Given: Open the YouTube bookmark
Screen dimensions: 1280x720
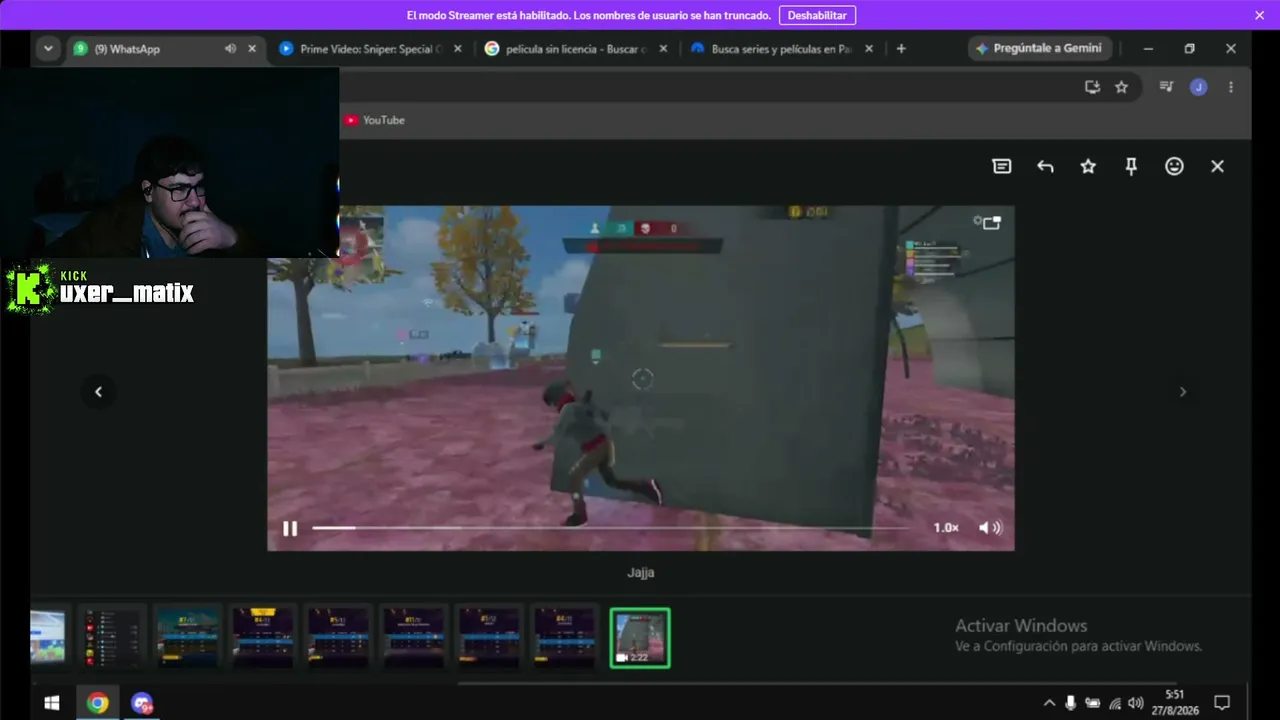Looking at the screenshot, I should pyautogui.click(x=374, y=120).
